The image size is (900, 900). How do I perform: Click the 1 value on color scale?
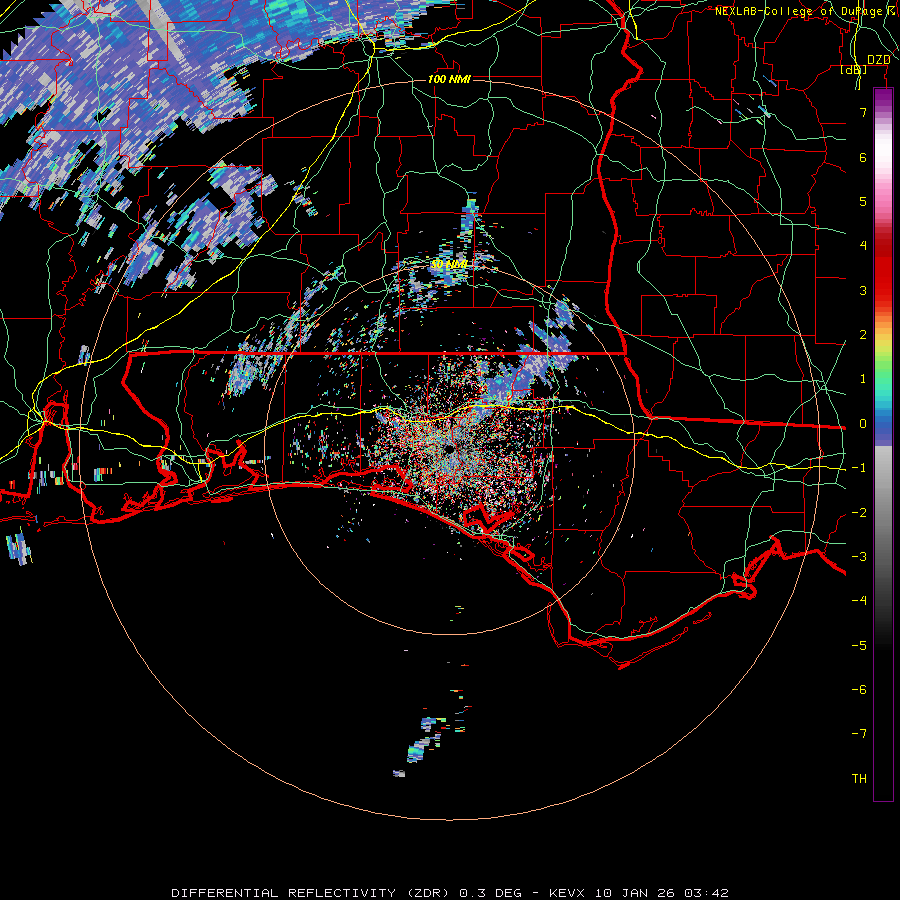click(863, 379)
